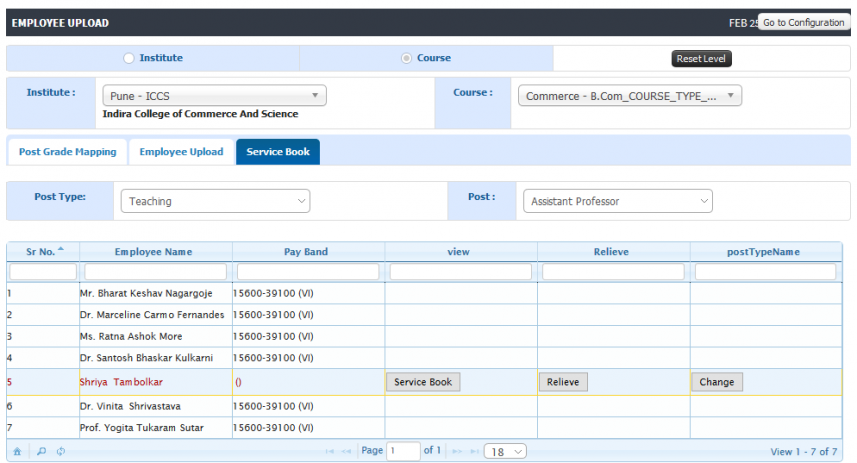The height and width of the screenshot is (463, 857).
Task: Click the Relieve column header
Action: 614,252
